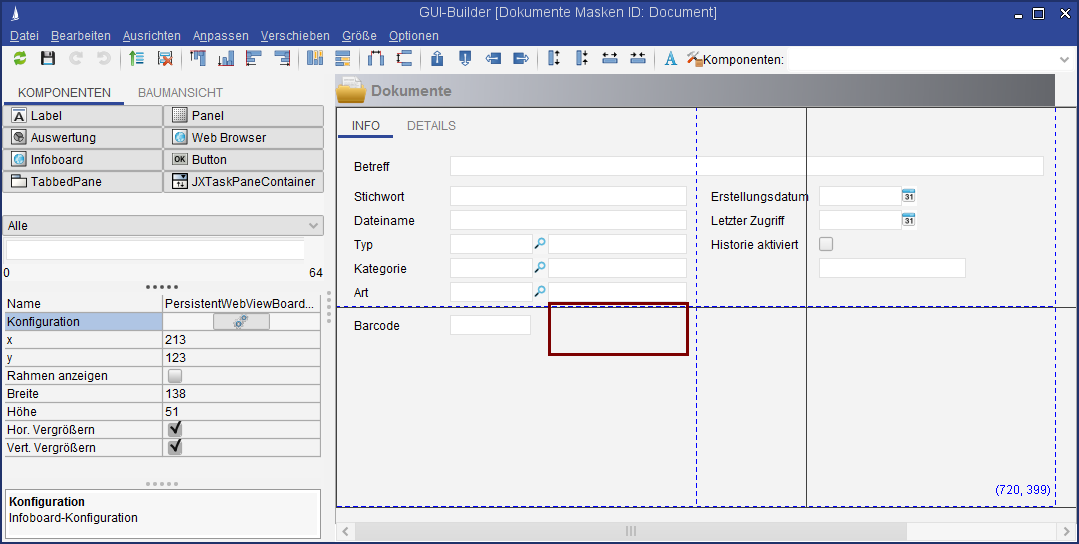The image size is (1079, 544).
Task: Open the Konfiguration gear button
Action: click(241, 322)
